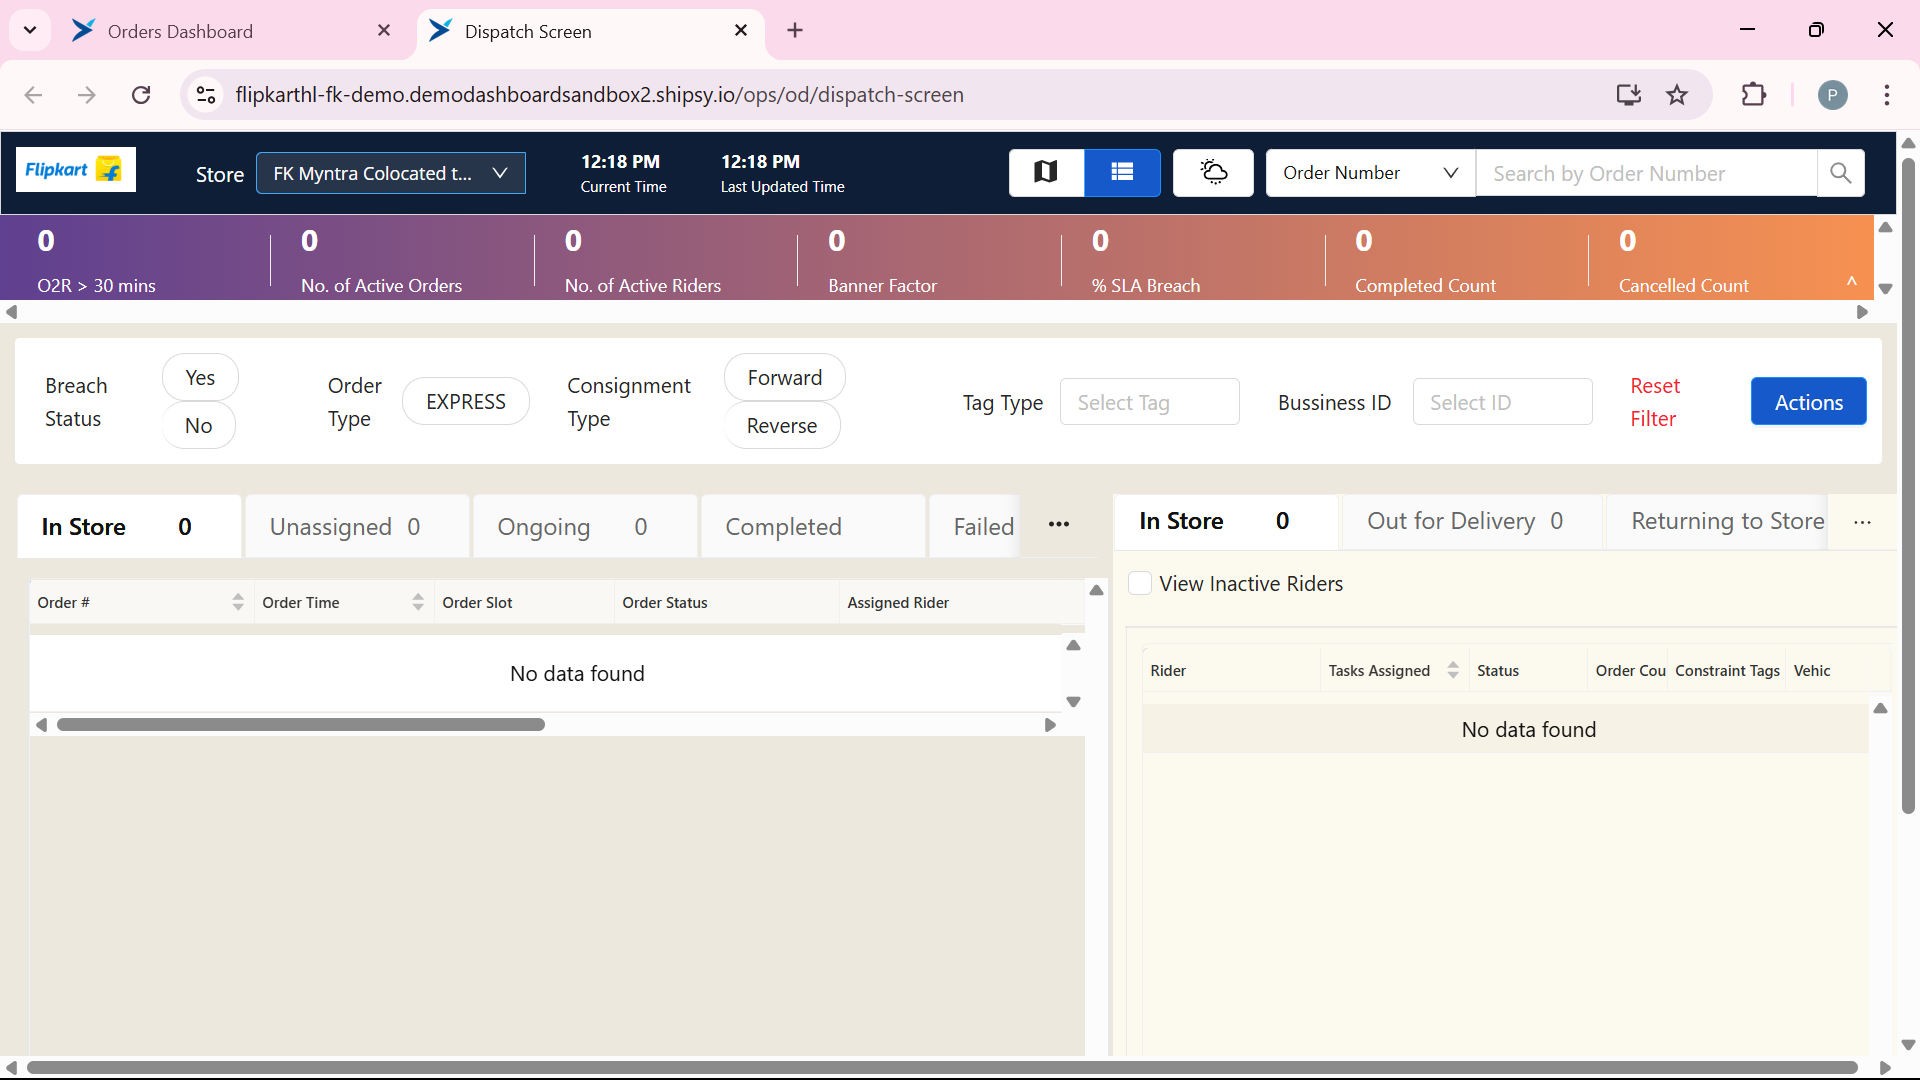Click the page vertical scrollbar thumb
This screenshot has width=1920, height=1080.
pyautogui.click(x=1908, y=485)
